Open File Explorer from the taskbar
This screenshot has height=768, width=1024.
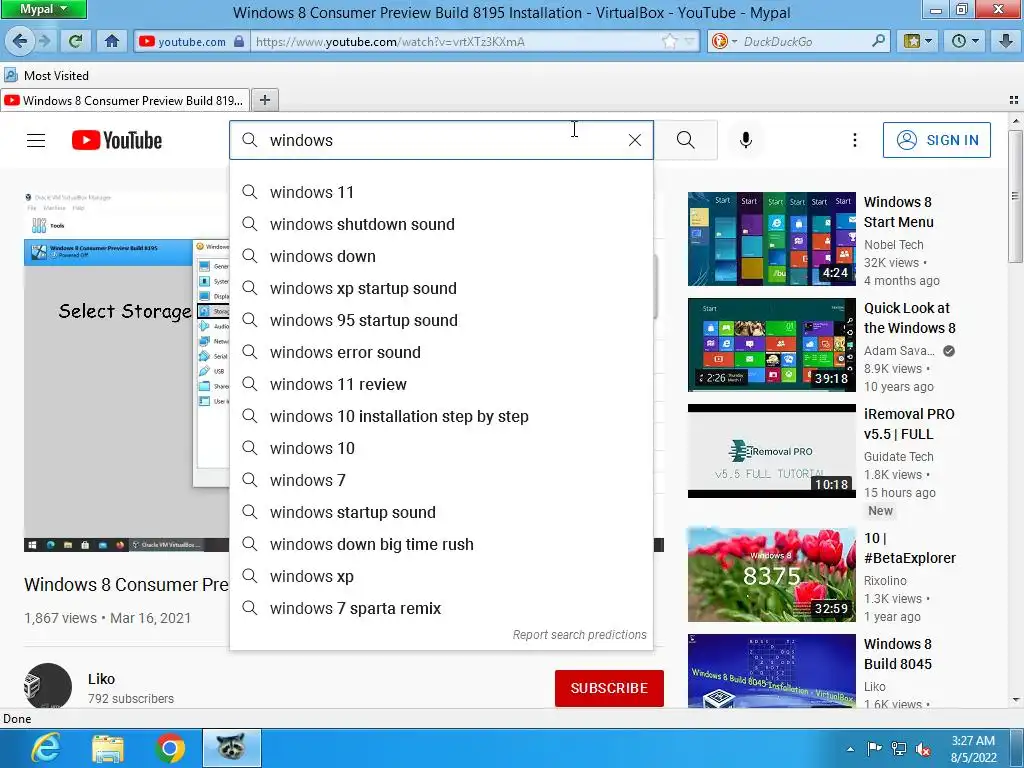click(x=108, y=748)
